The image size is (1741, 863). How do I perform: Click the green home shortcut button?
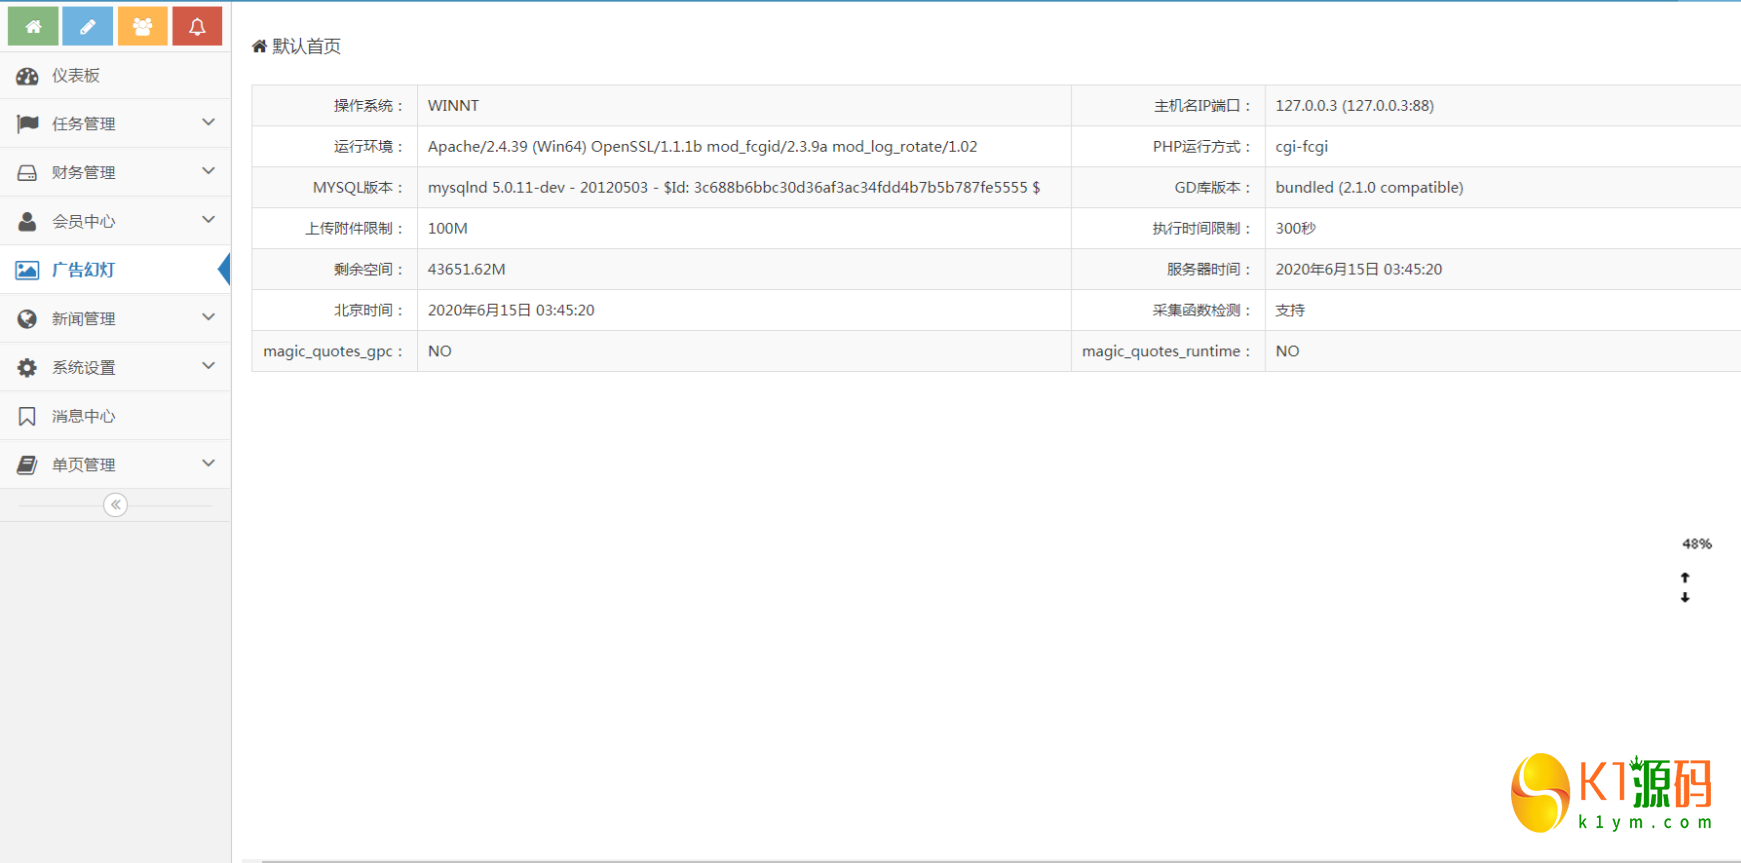[x=33, y=26]
